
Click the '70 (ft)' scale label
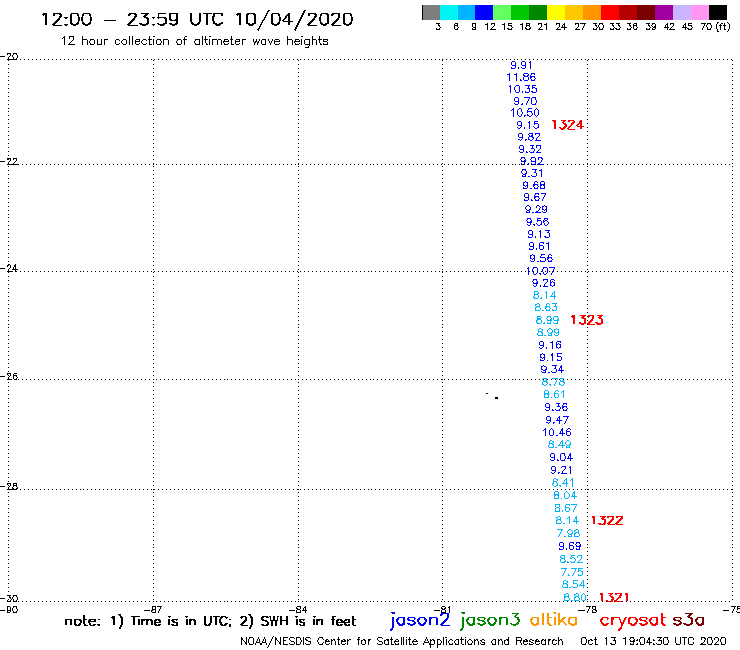715,27
